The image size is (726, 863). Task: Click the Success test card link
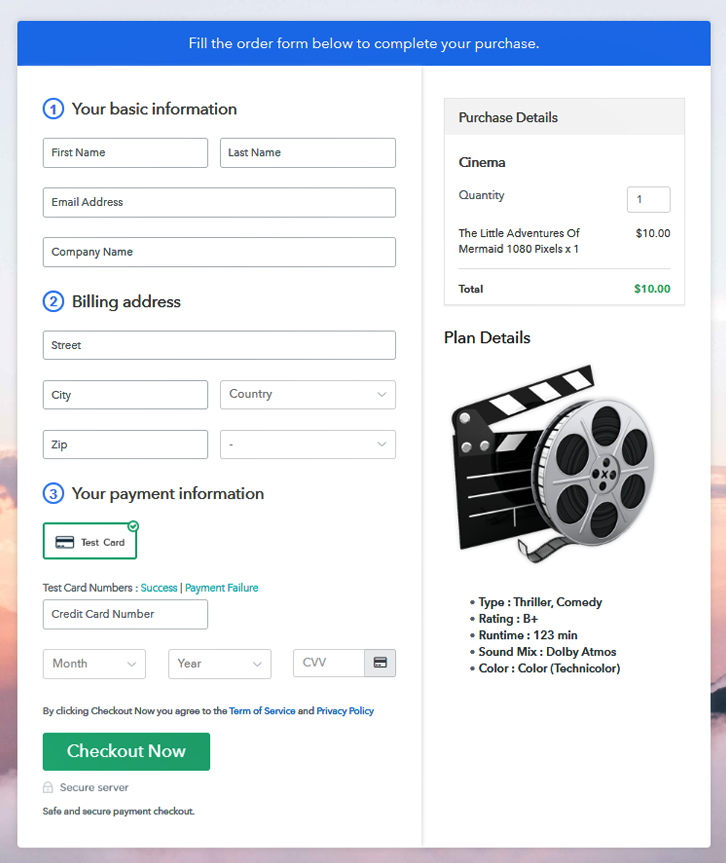(x=159, y=588)
